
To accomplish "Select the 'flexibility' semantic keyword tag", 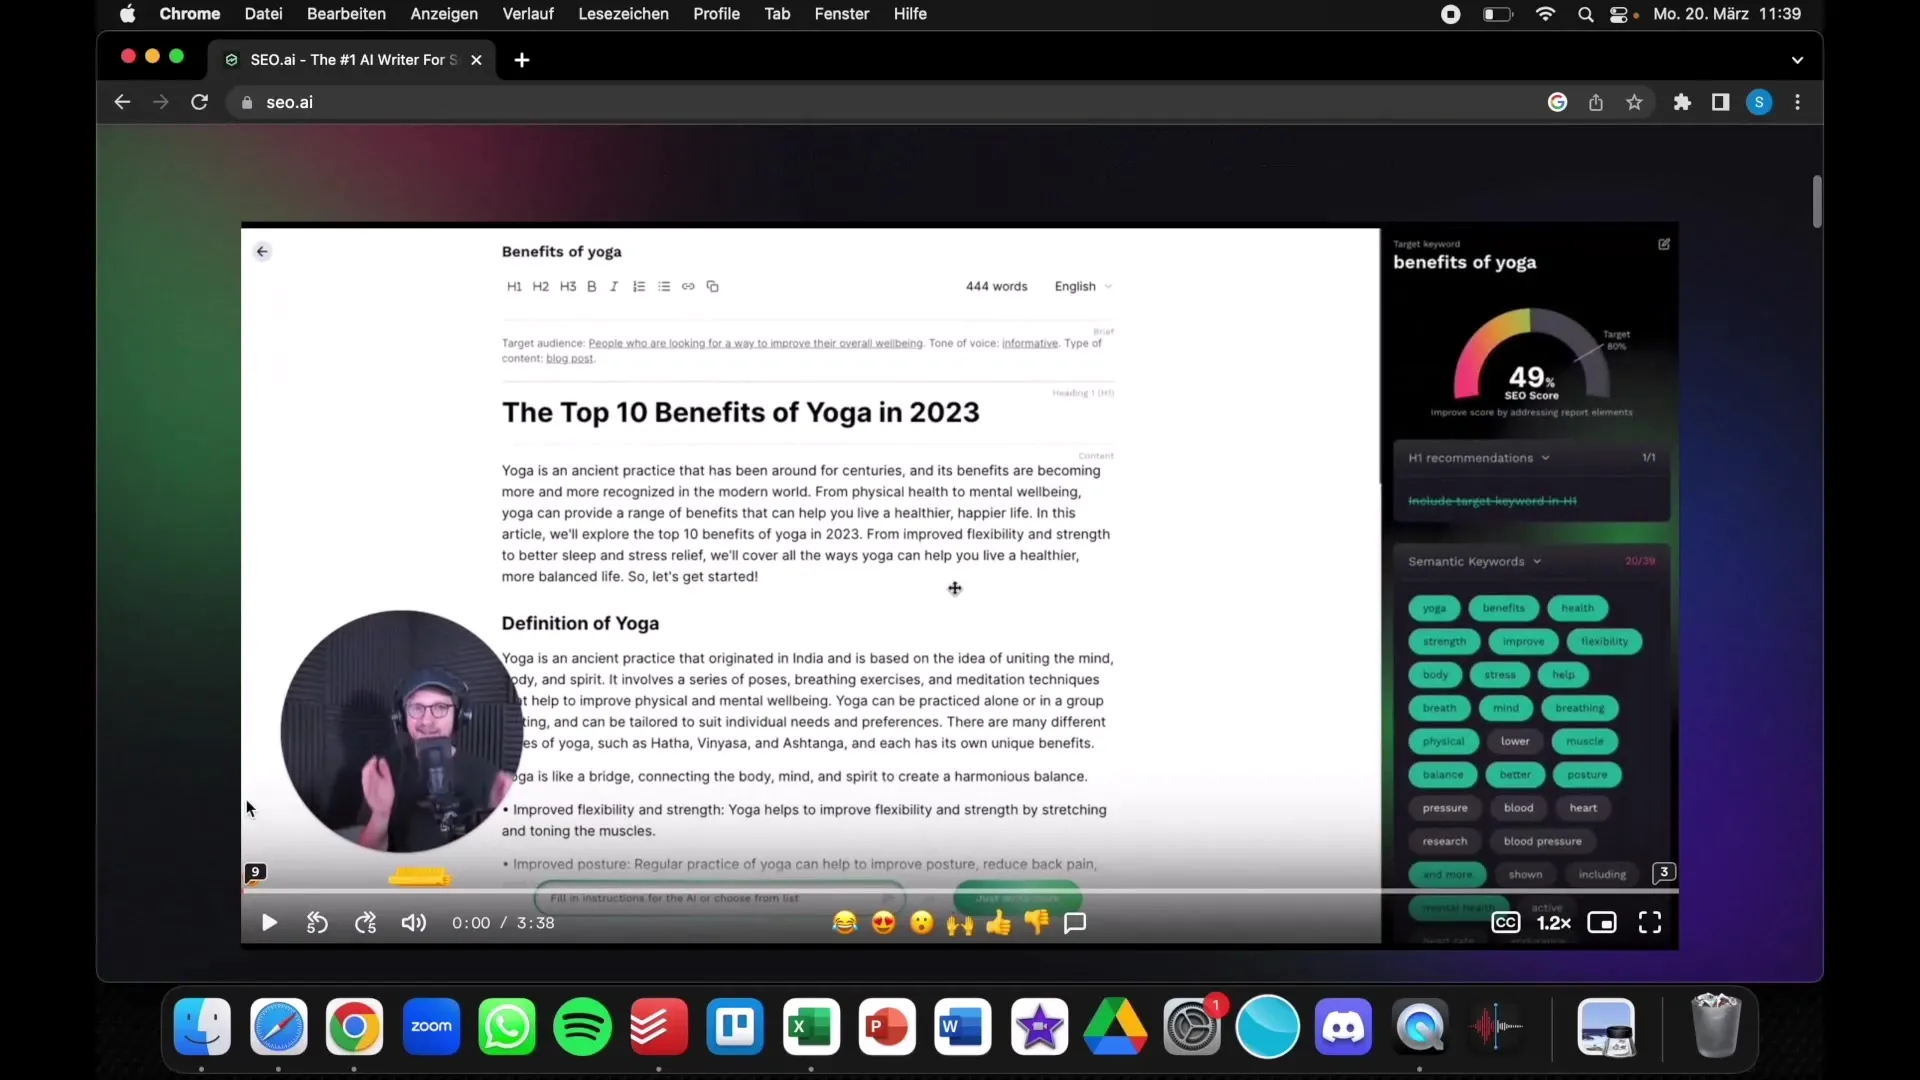I will click(x=1602, y=641).
